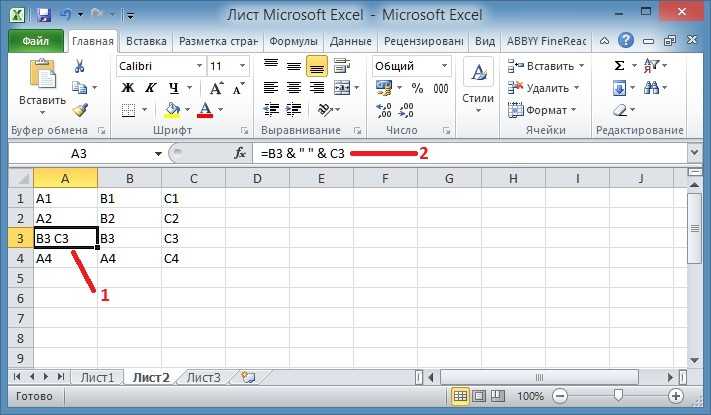Open the Файл tab
Screen dimensions: 711x415
tap(35, 41)
